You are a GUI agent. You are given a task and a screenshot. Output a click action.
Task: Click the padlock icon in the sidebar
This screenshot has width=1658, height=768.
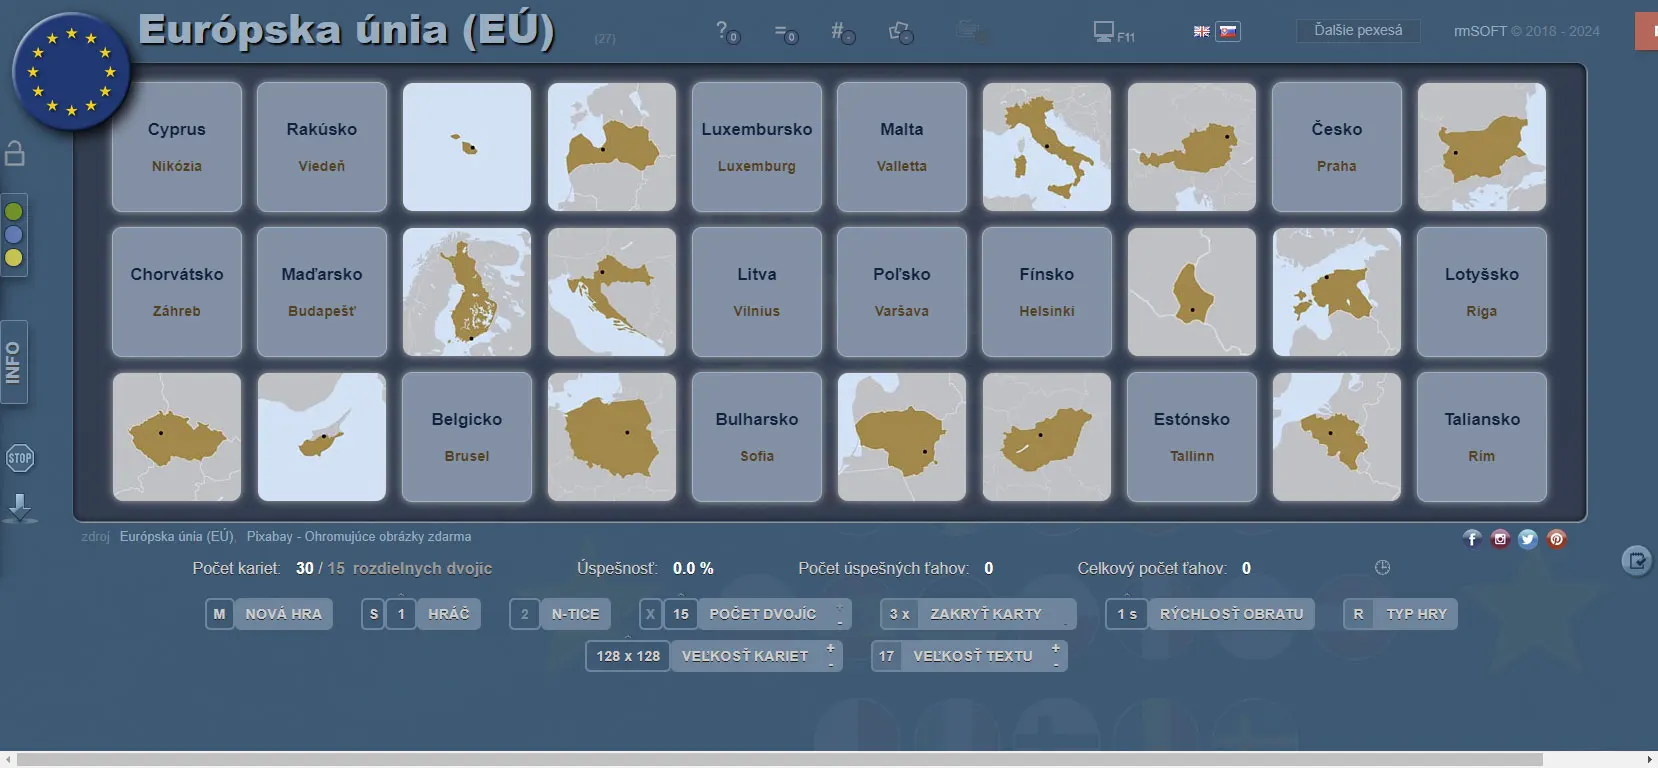pyautogui.click(x=15, y=153)
